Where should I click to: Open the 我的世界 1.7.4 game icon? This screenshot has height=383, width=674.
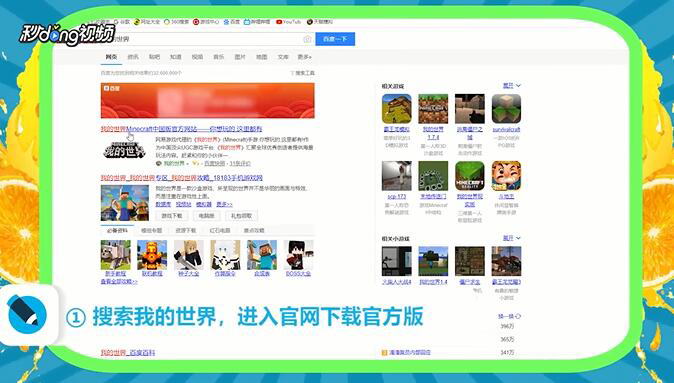pos(433,109)
